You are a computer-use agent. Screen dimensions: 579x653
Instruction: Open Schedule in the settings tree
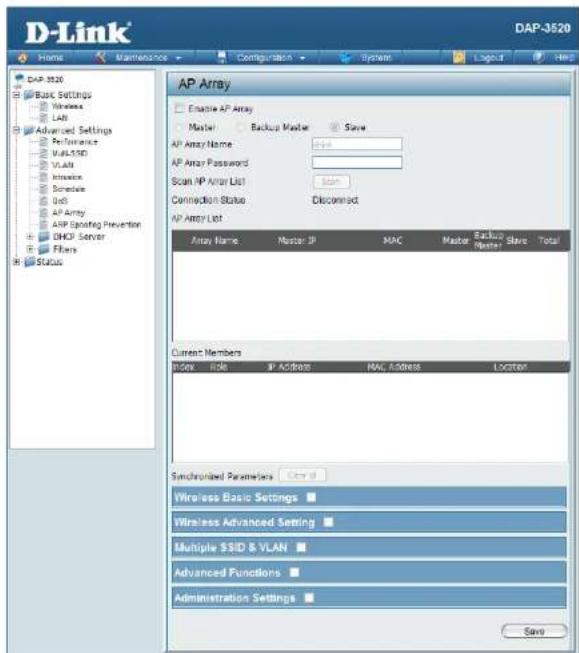pyautogui.click(x=69, y=189)
